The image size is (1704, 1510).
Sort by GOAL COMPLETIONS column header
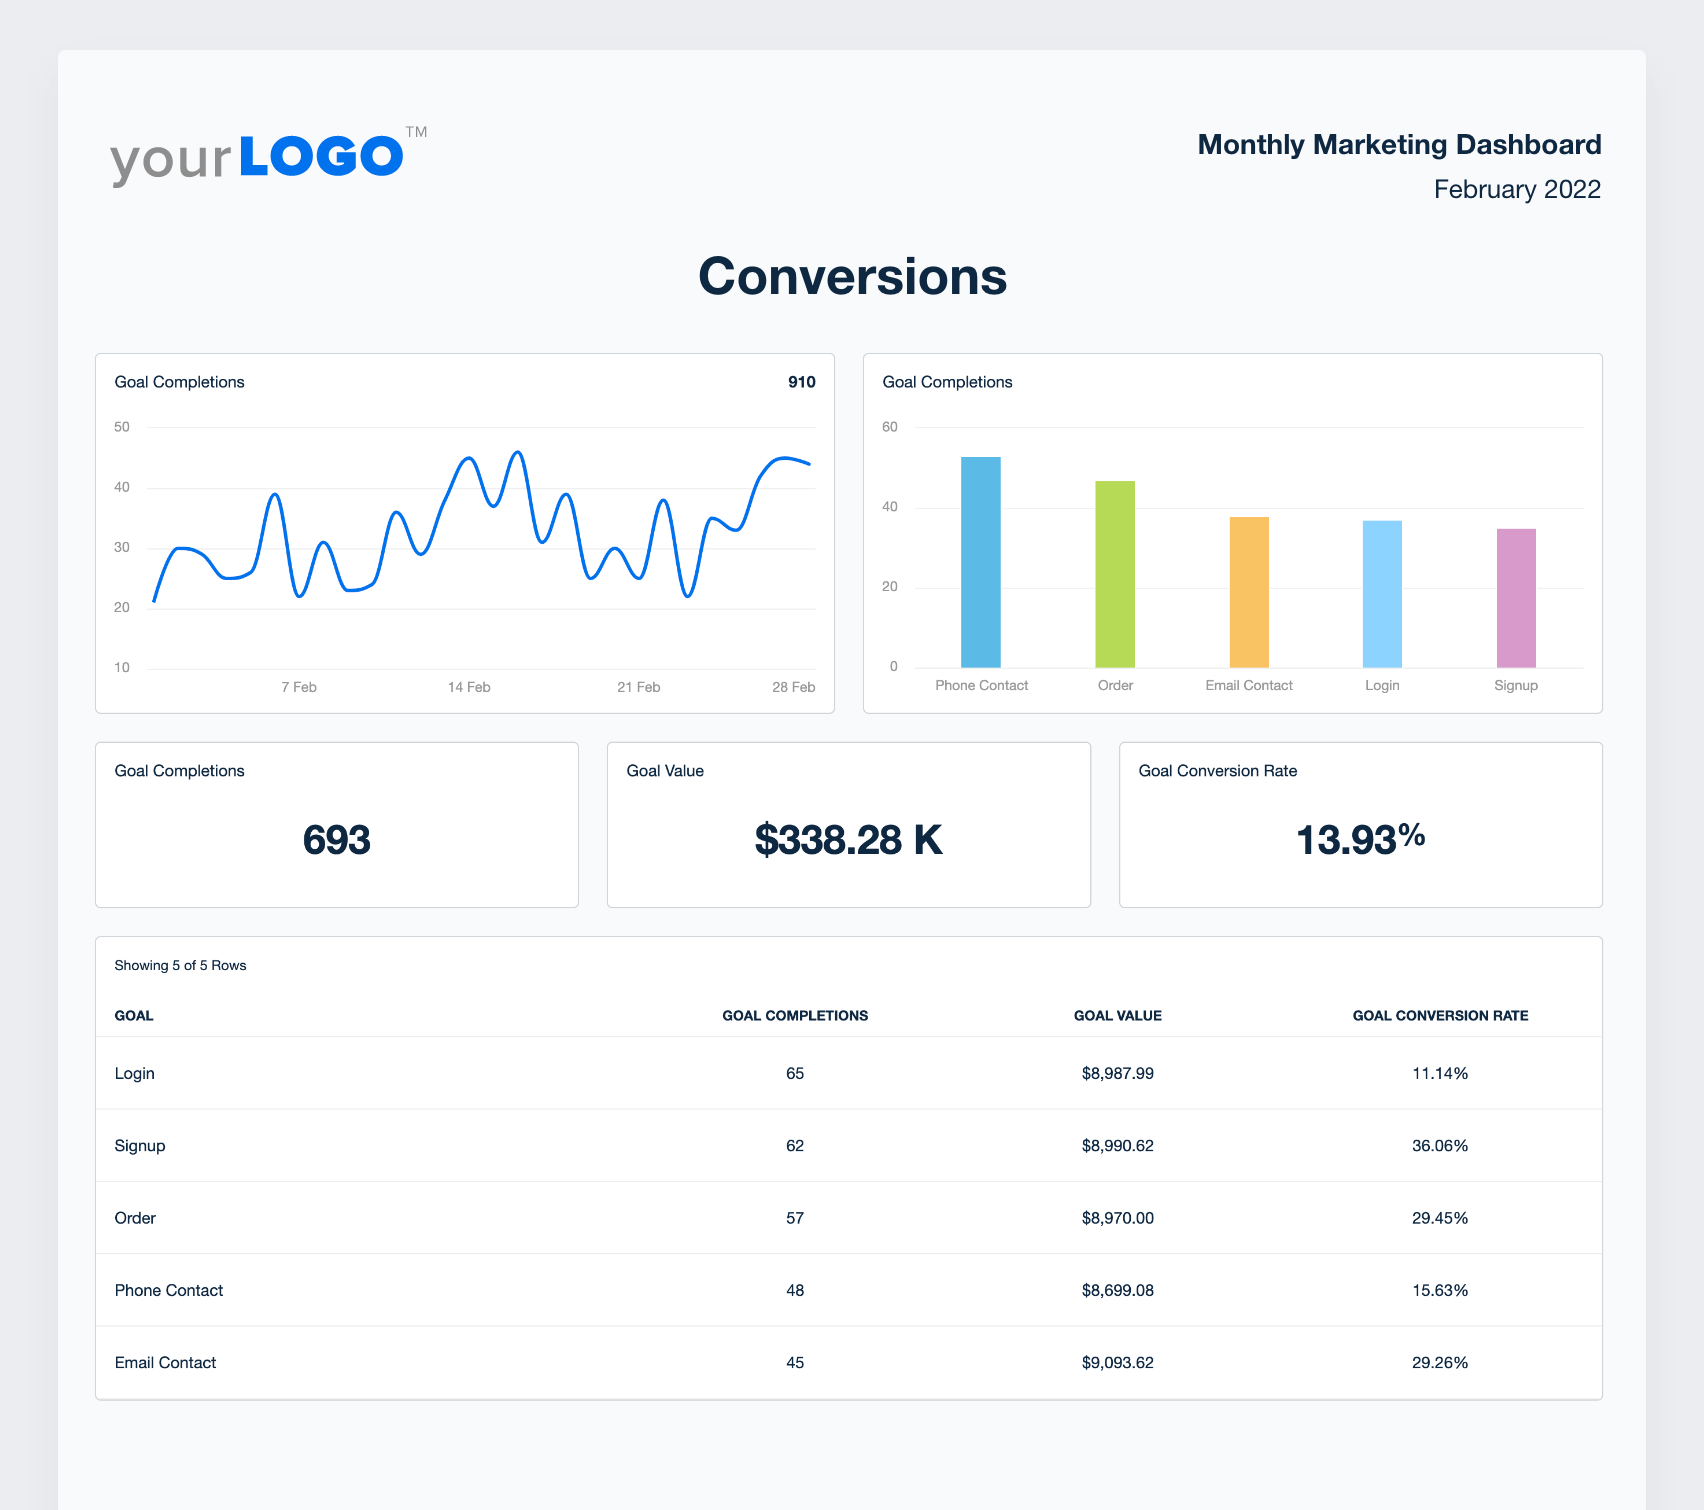point(795,1016)
